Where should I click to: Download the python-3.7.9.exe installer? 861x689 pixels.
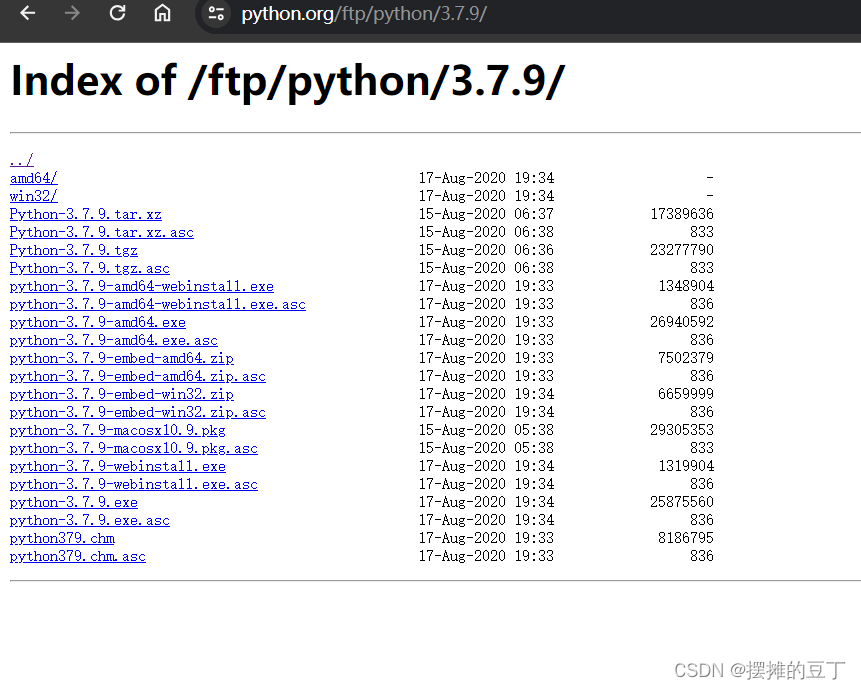(73, 501)
